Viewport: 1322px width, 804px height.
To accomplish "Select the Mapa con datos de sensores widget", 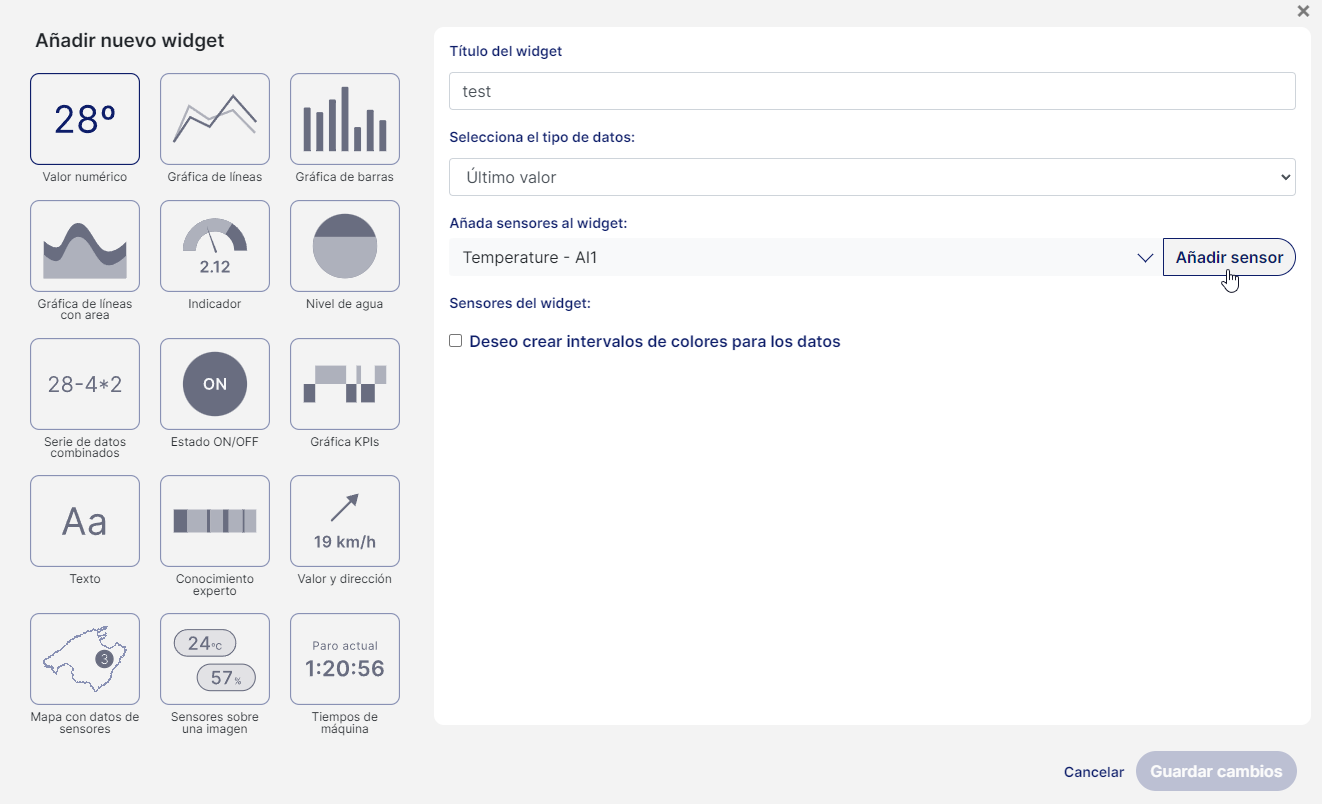I will tap(85, 659).
